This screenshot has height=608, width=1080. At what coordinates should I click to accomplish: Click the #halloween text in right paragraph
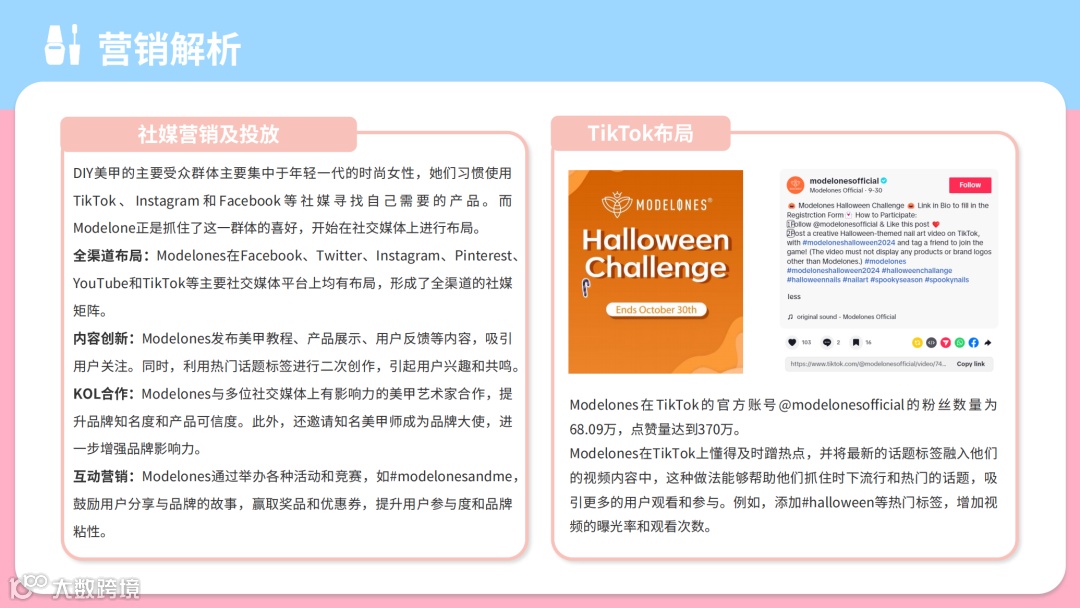click(x=838, y=502)
